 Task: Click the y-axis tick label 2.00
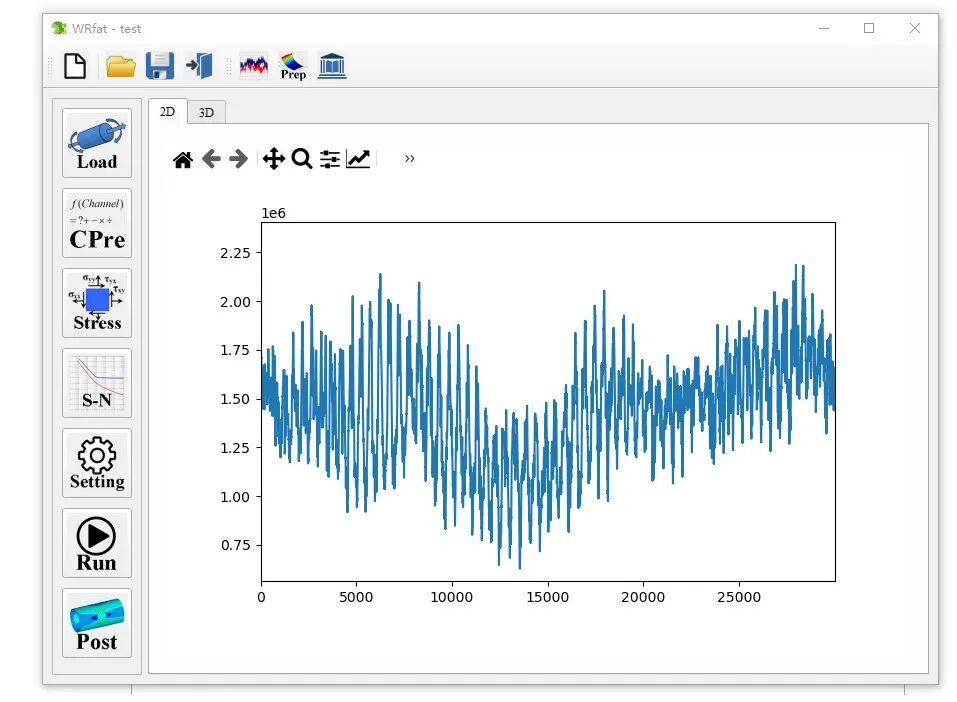[236, 302]
